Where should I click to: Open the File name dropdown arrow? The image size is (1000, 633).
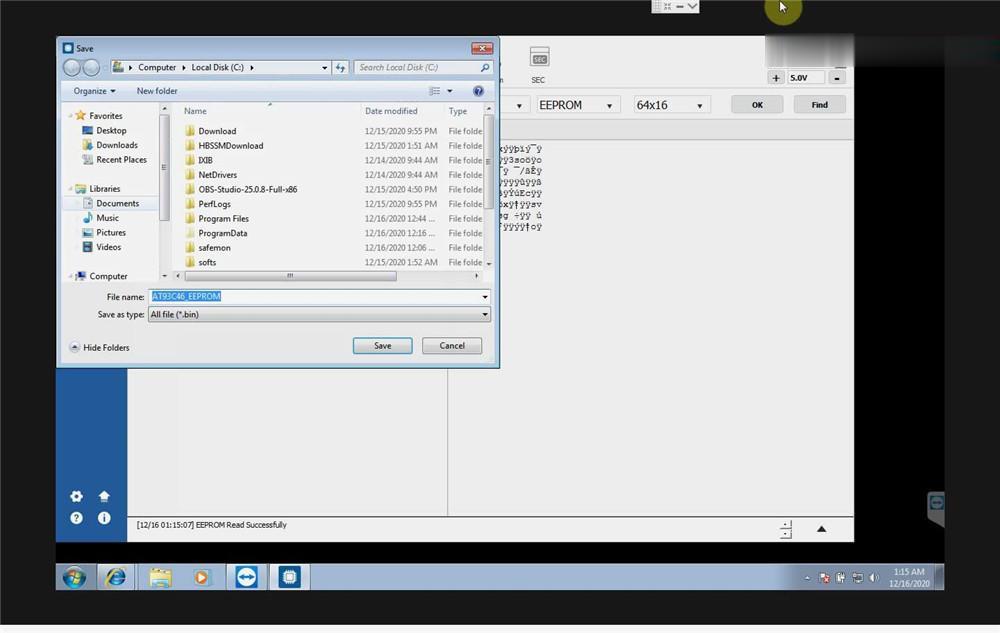(x=485, y=297)
